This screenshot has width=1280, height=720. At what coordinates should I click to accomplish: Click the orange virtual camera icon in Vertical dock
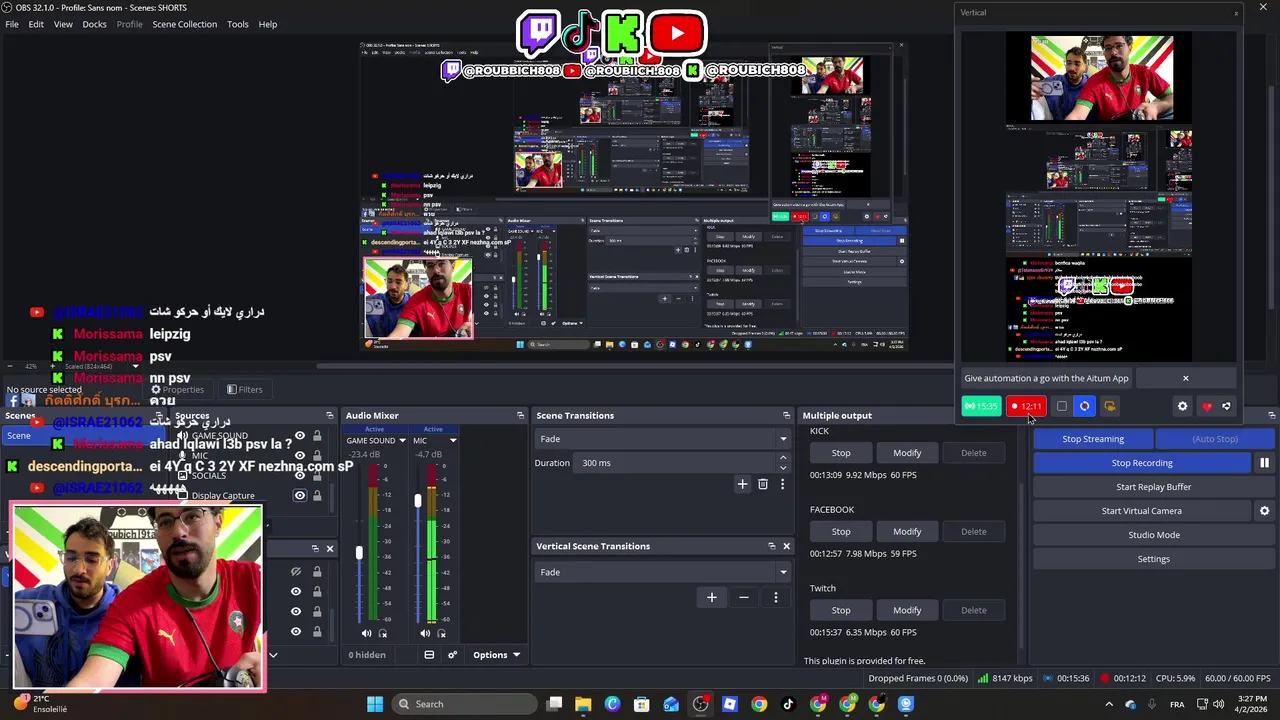pos(1109,406)
